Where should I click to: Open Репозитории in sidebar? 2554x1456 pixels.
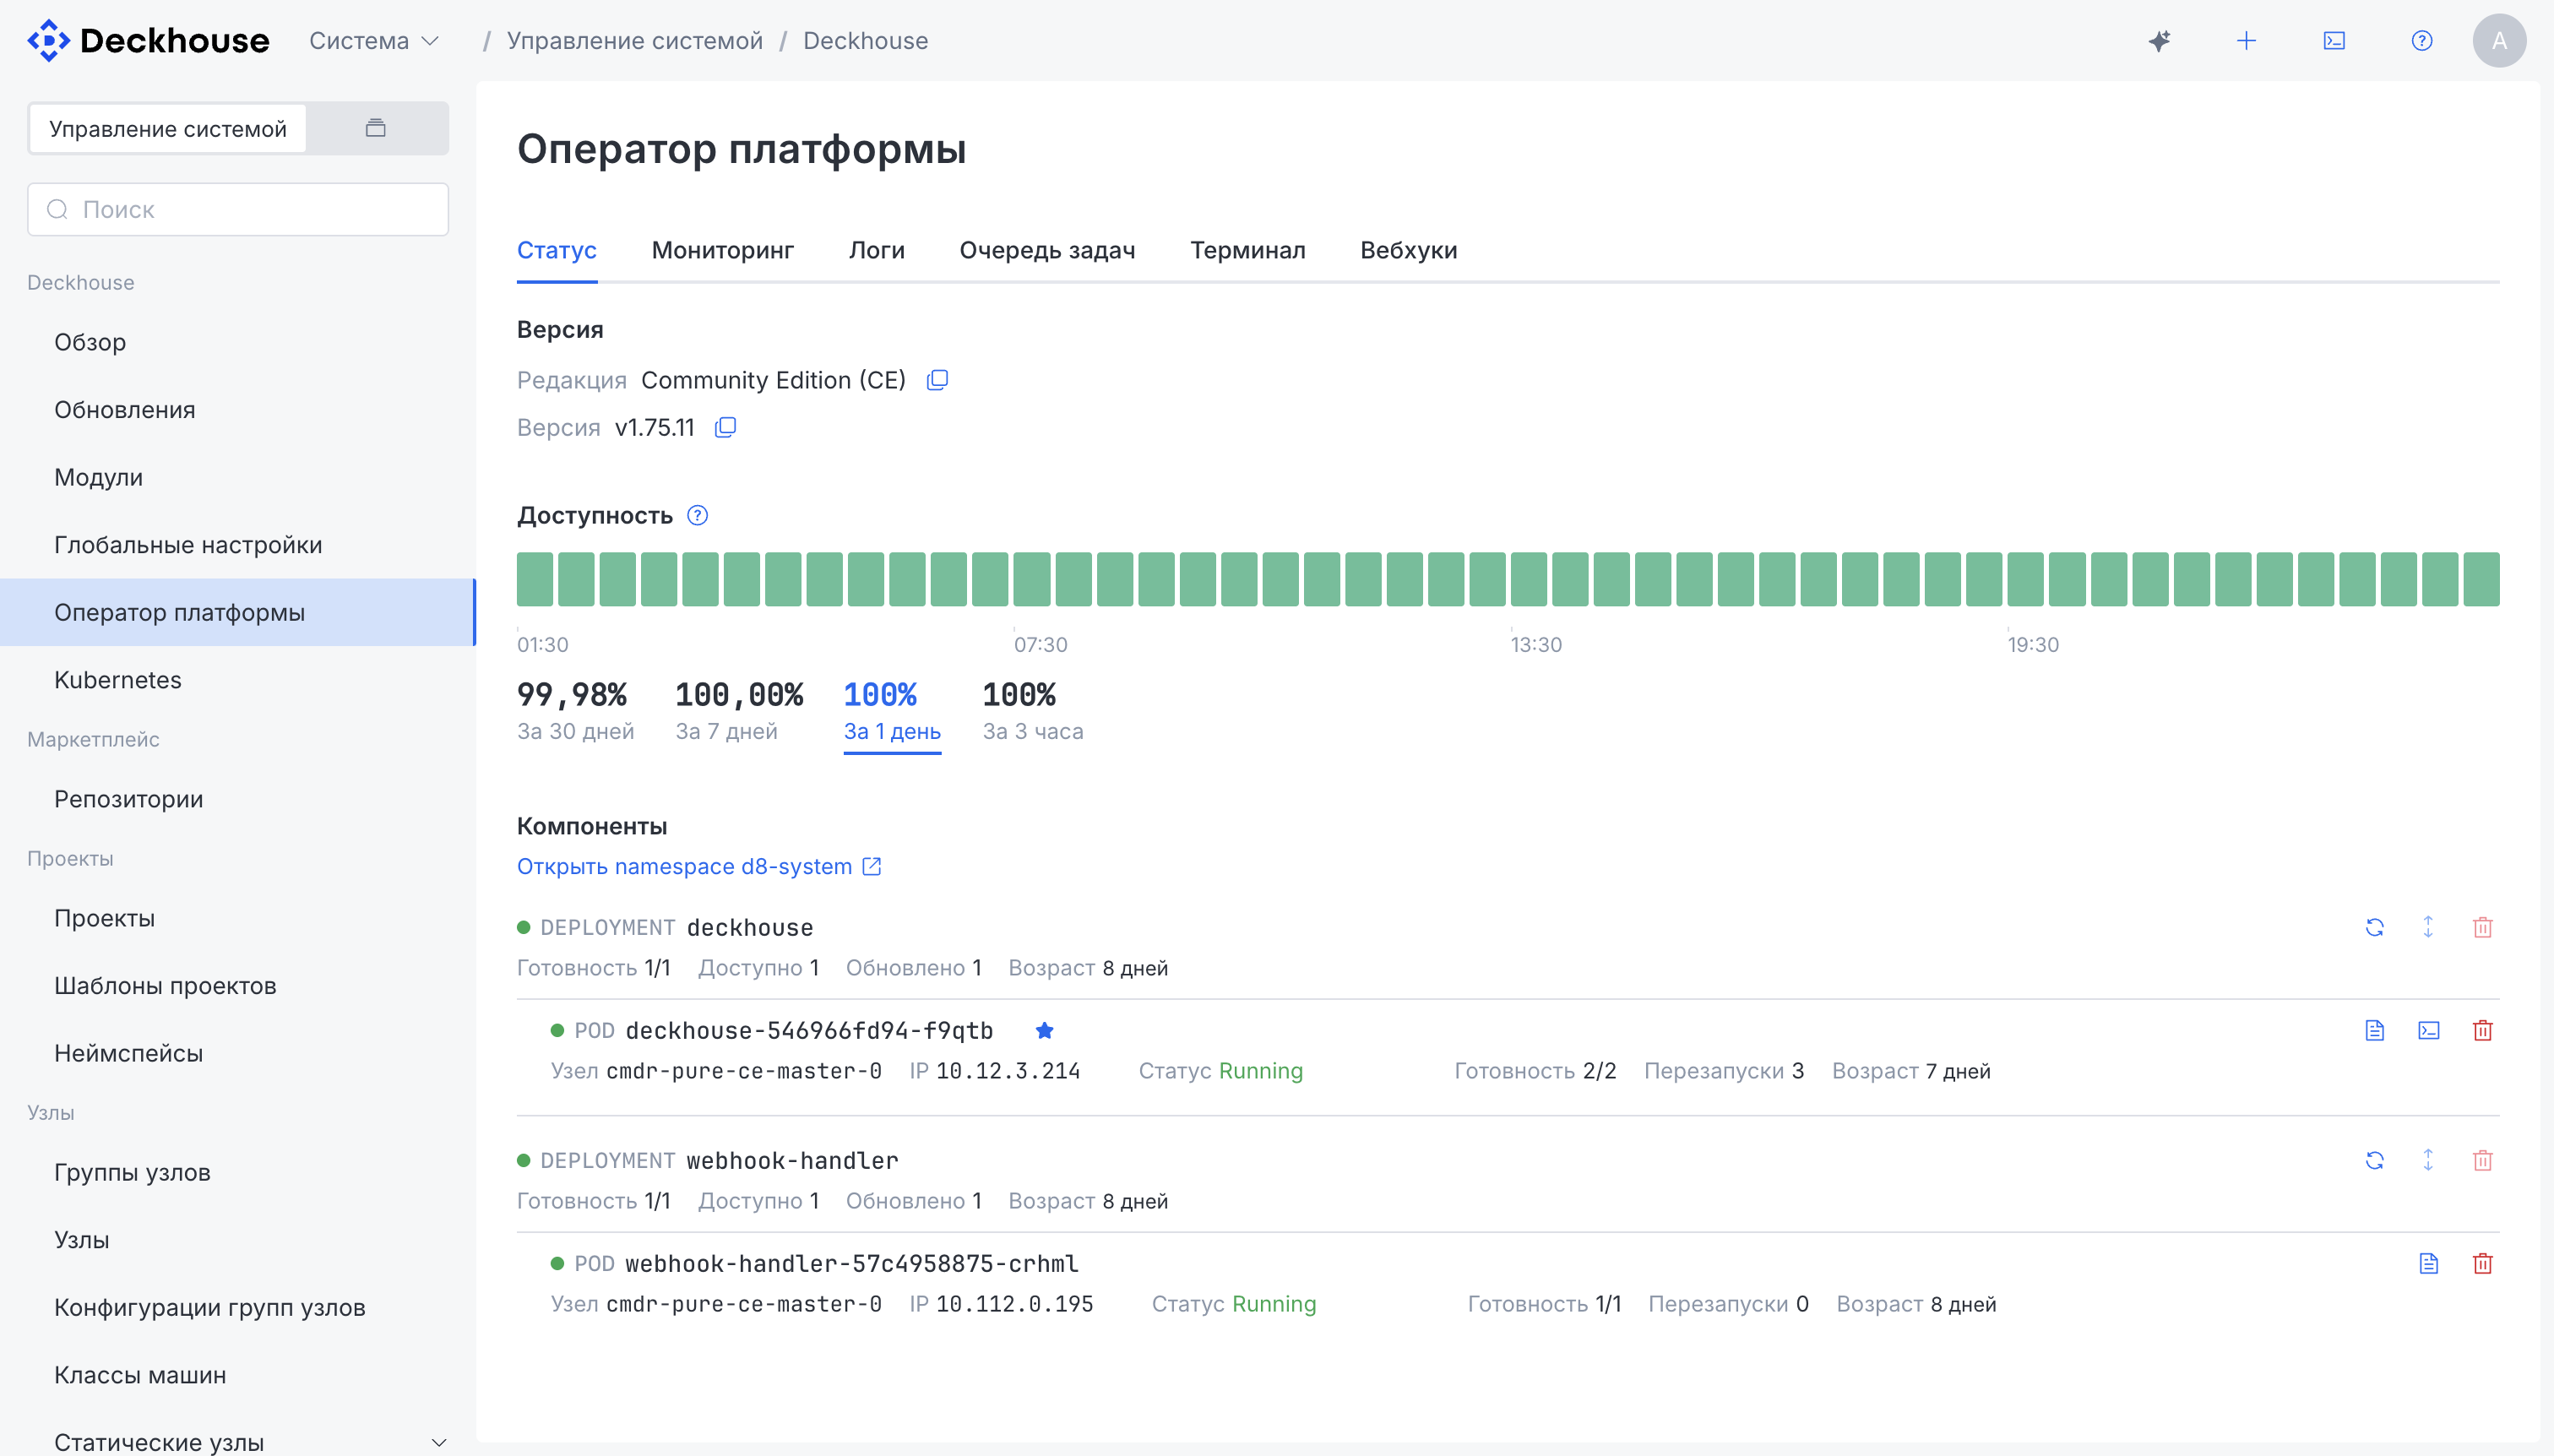pos(238,799)
